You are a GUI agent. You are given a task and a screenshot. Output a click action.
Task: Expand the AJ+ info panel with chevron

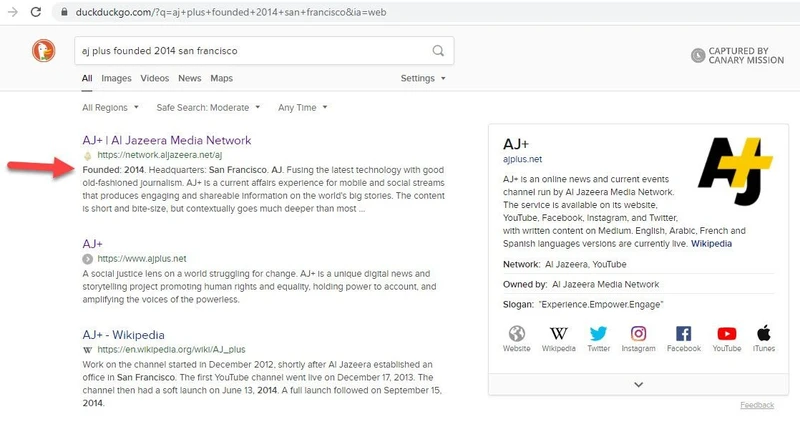pyautogui.click(x=638, y=385)
